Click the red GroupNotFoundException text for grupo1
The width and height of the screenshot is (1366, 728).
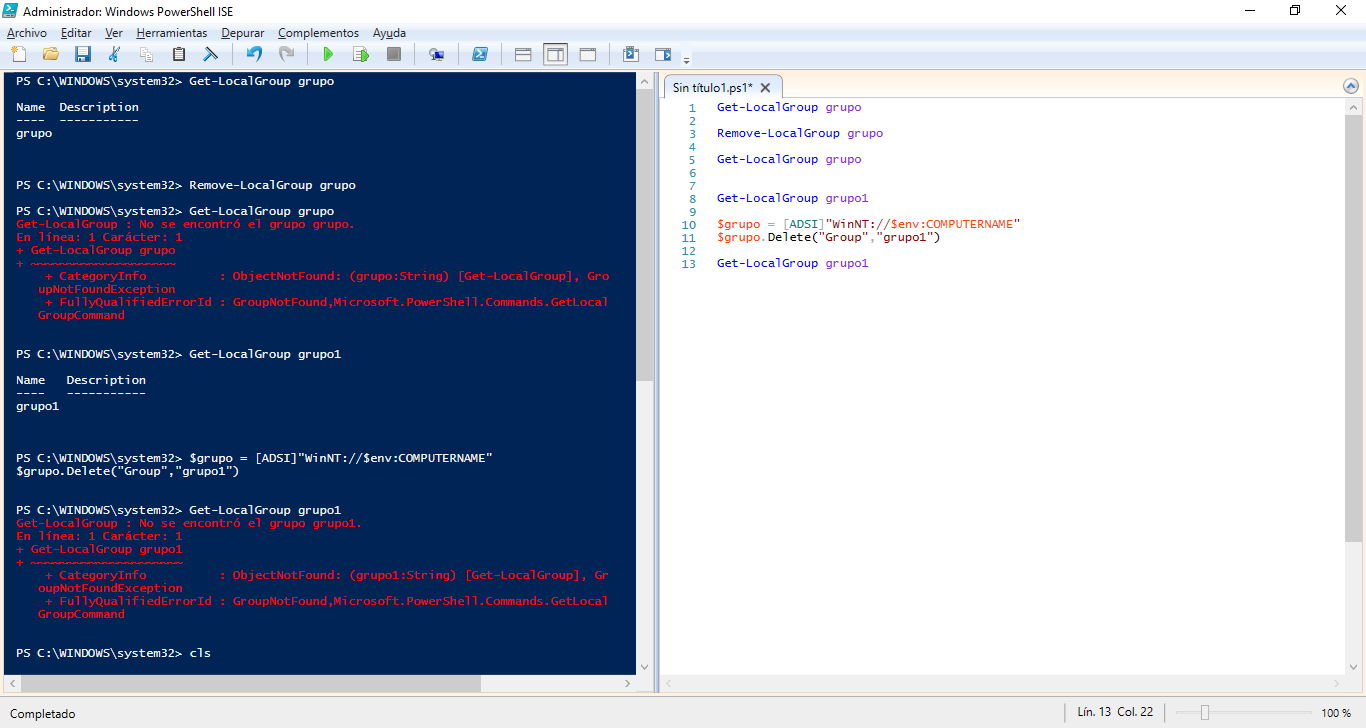pyautogui.click(x=110, y=588)
